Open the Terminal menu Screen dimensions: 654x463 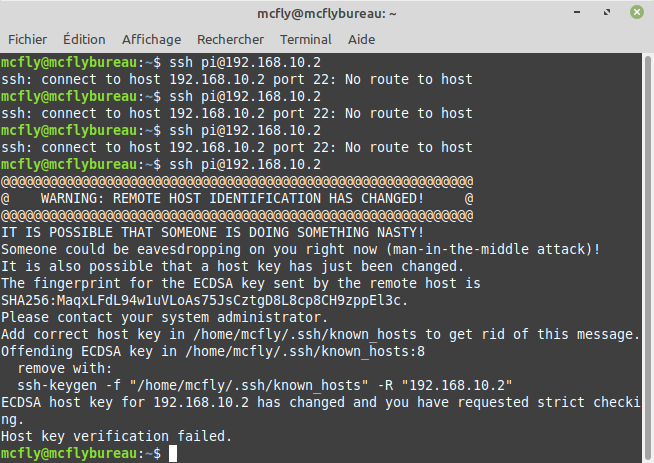pyautogui.click(x=306, y=40)
